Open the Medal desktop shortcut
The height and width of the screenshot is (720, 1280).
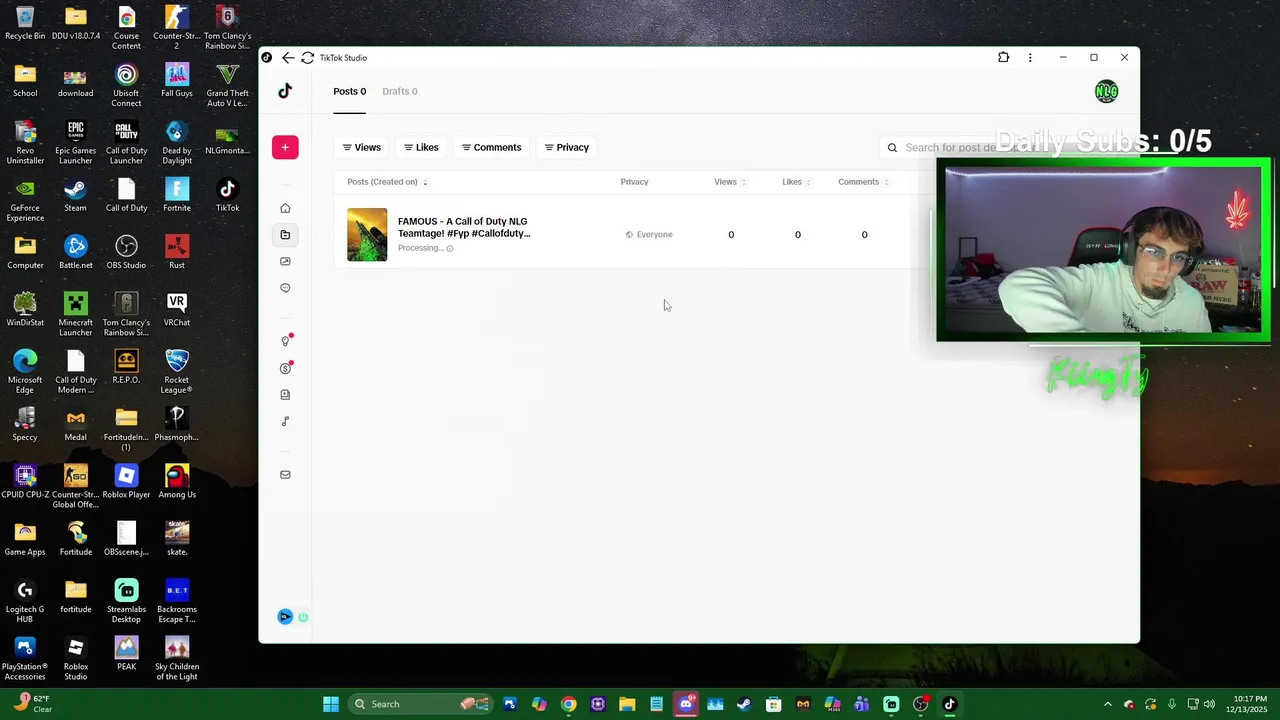[x=75, y=424]
